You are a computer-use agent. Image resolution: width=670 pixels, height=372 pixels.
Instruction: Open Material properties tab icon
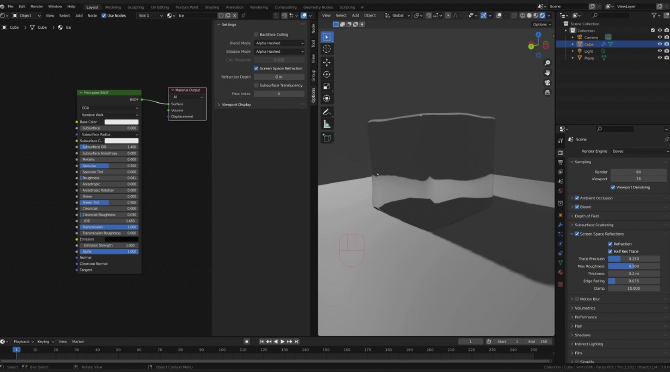(561, 272)
